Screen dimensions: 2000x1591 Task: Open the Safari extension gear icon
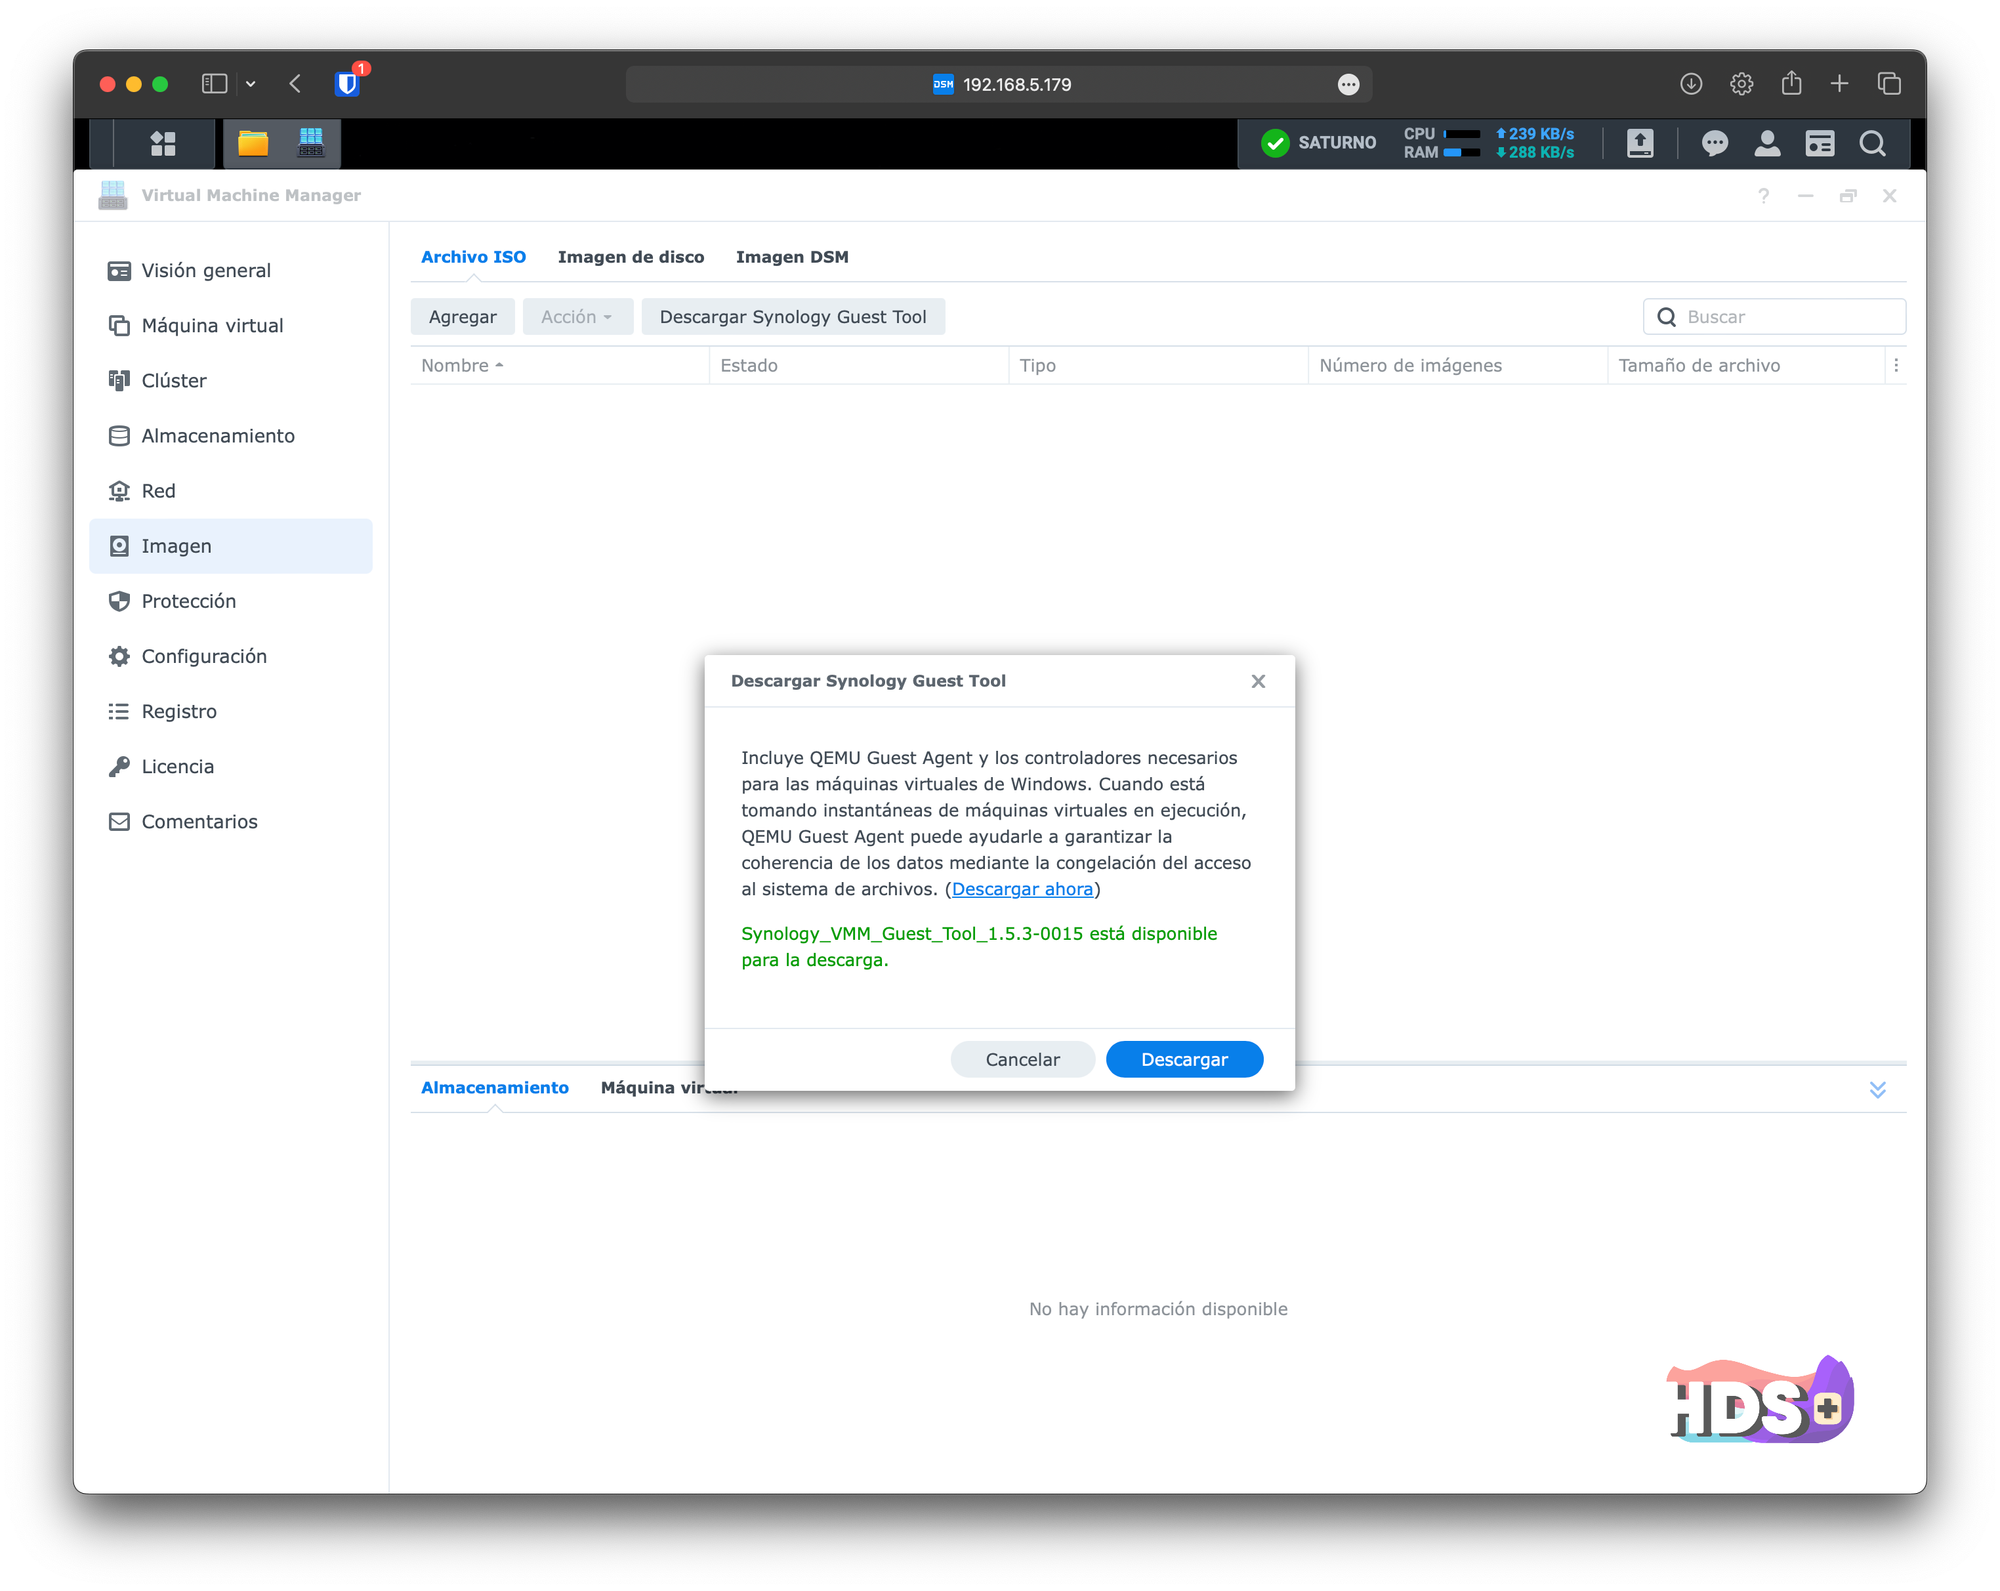click(1741, 84)
